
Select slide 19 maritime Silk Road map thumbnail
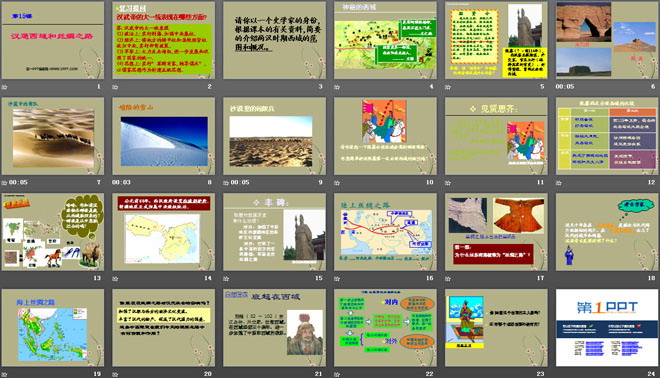53,327
